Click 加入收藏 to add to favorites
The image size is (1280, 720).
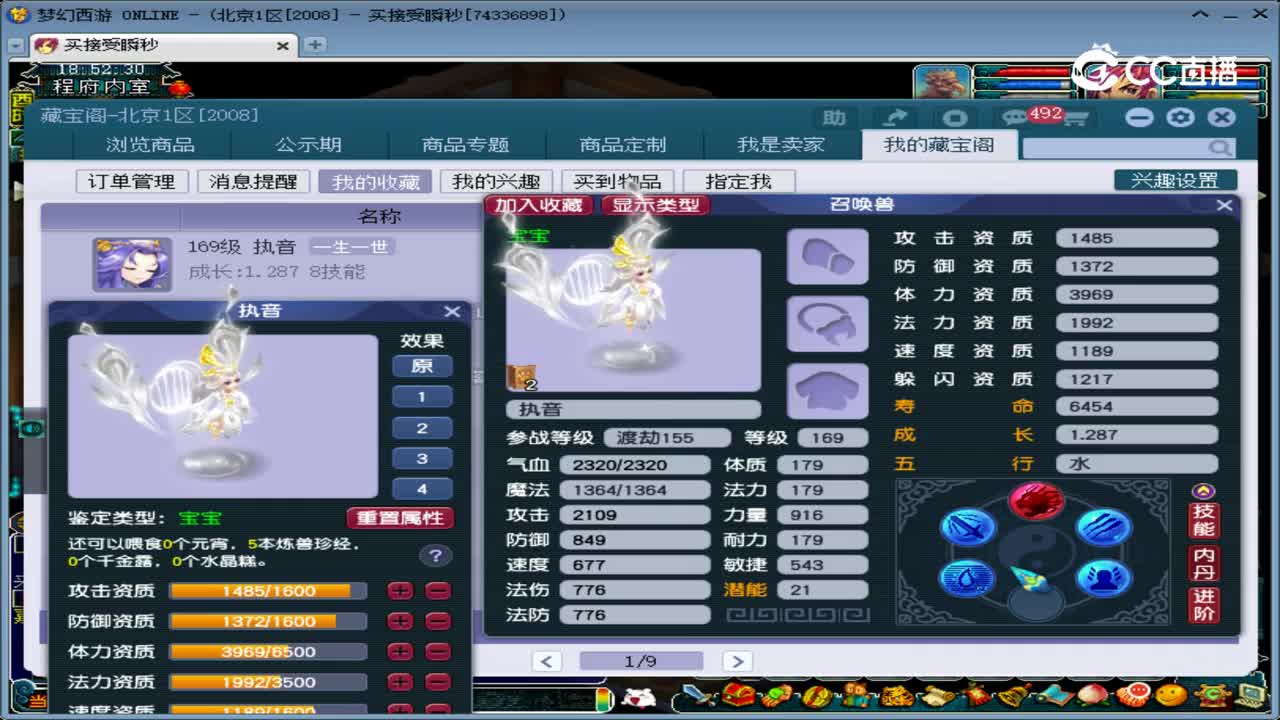click(x=539, y=205)
